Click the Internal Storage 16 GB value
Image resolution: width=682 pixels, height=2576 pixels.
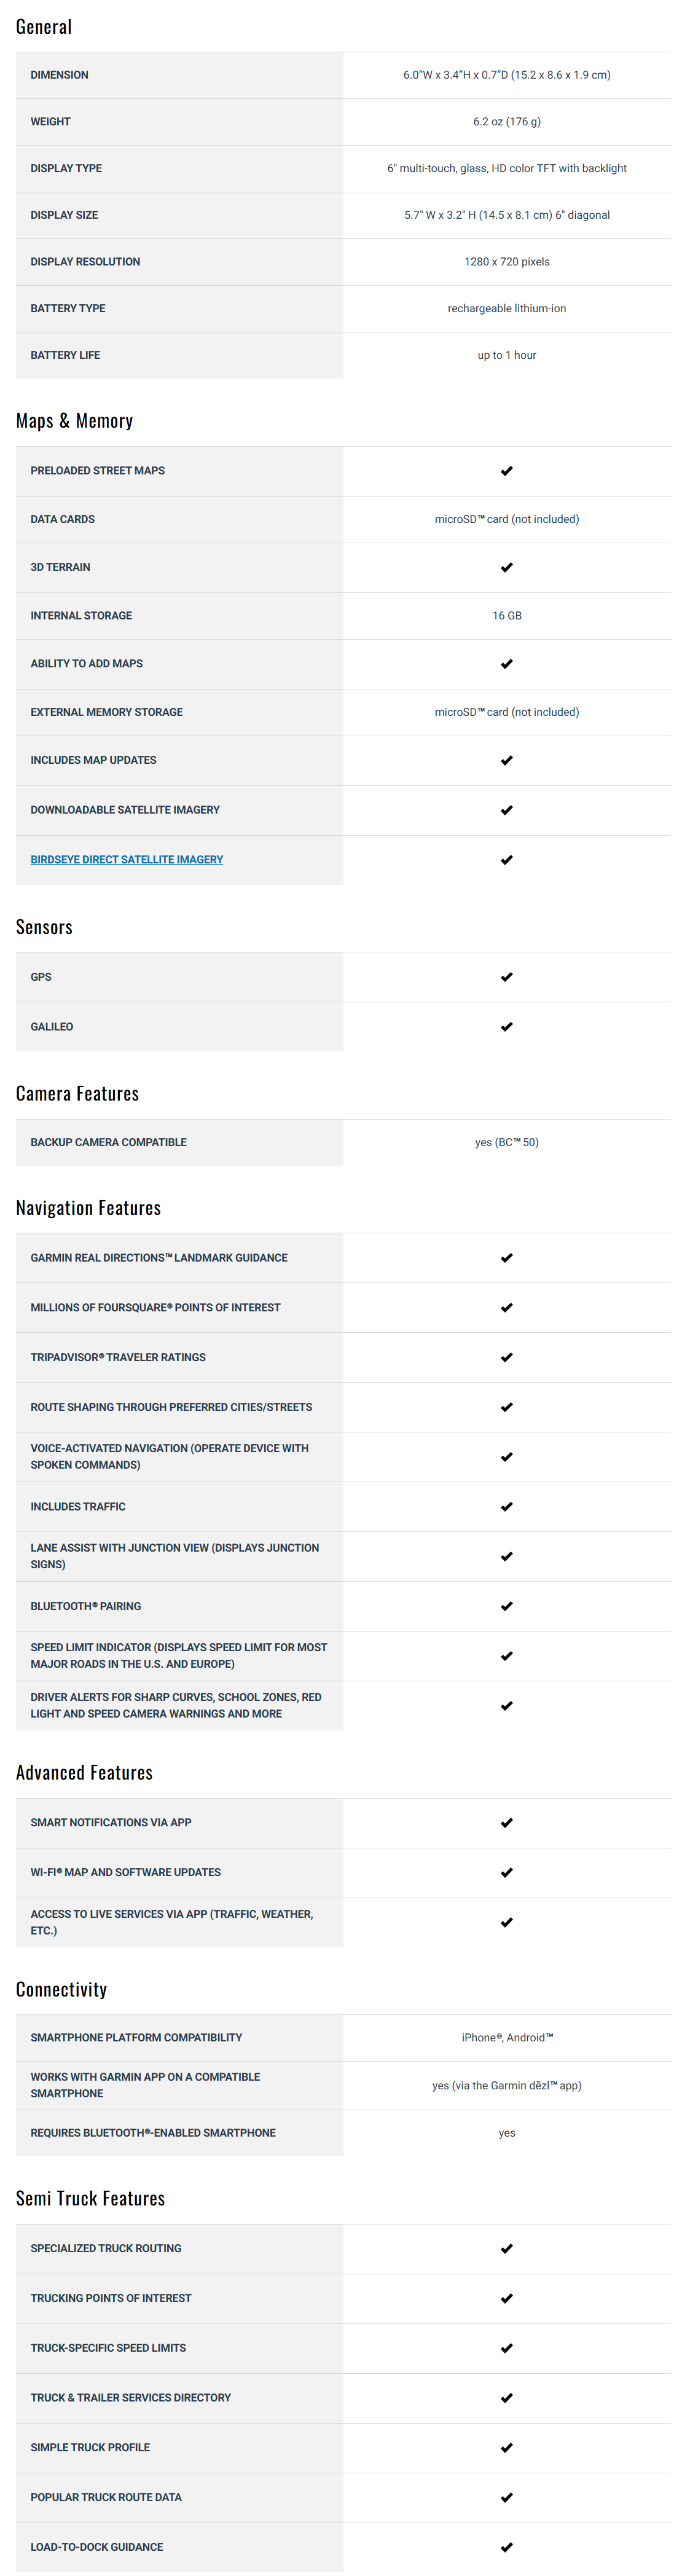click(x=507, y=616)
